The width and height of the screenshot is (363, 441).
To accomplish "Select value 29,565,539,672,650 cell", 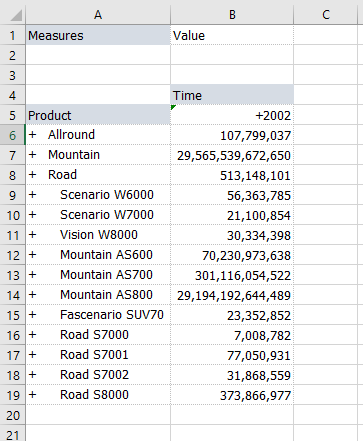I will click(232, 155).
